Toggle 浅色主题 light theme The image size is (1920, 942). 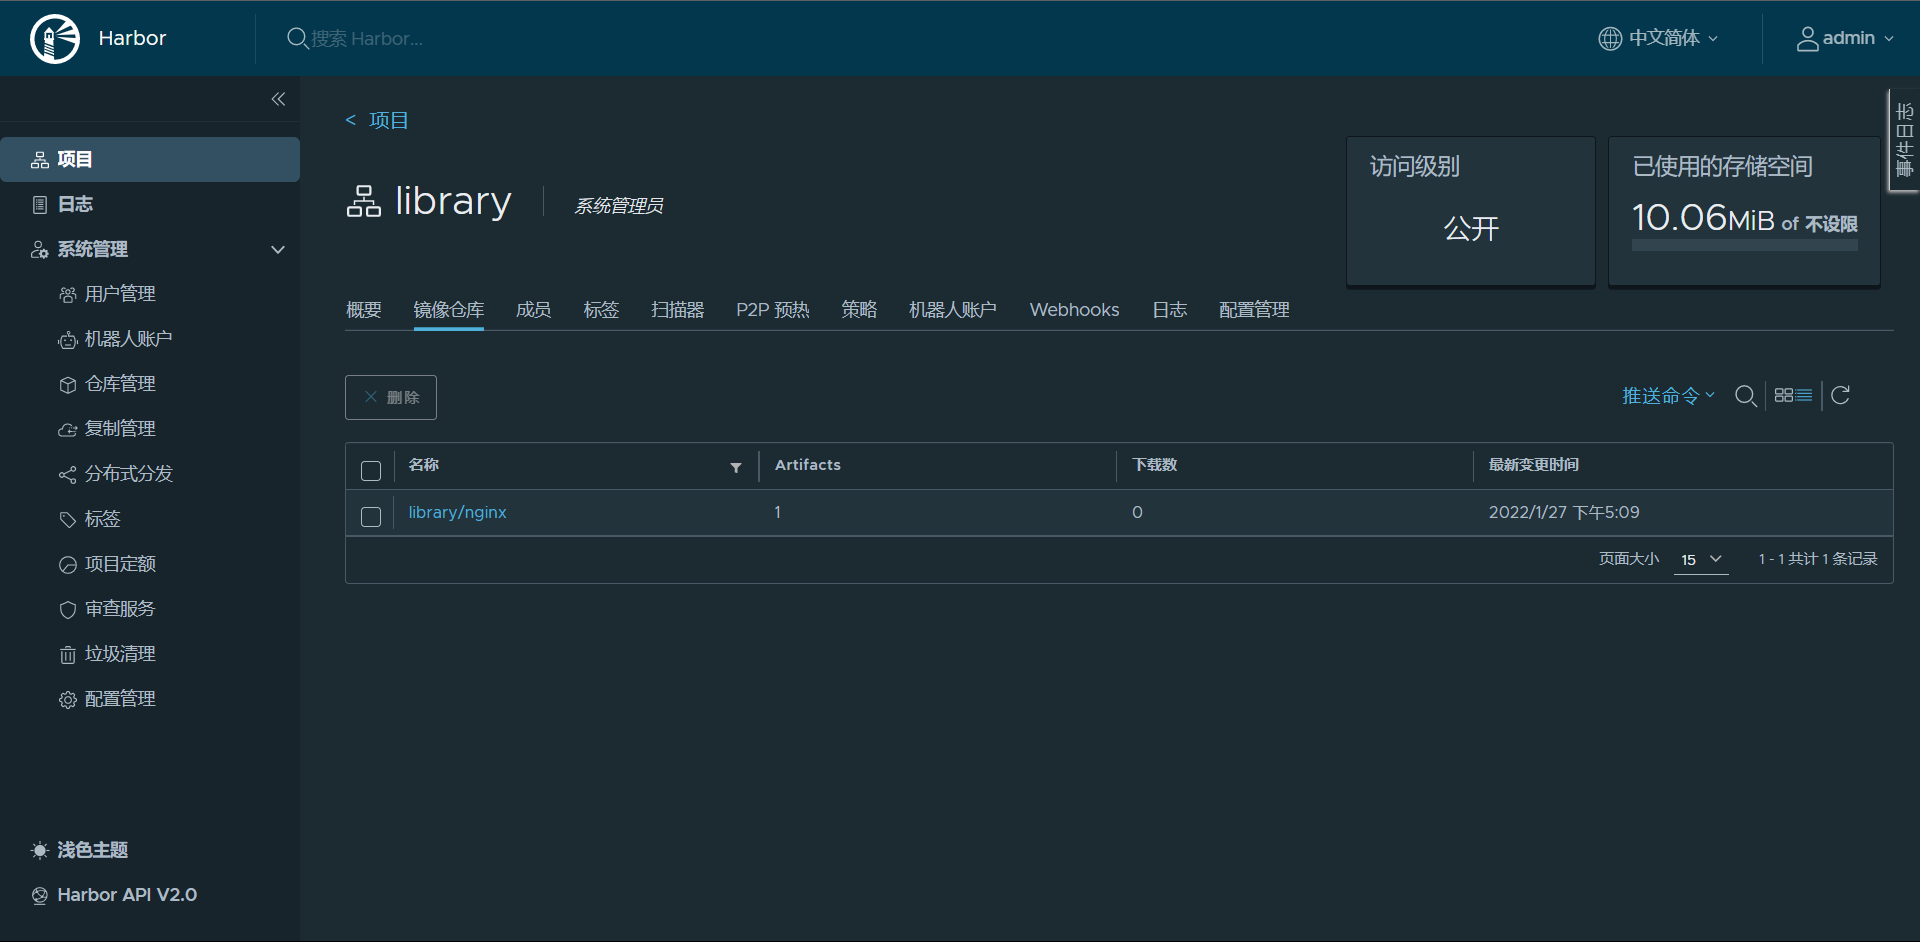[92, 850]
